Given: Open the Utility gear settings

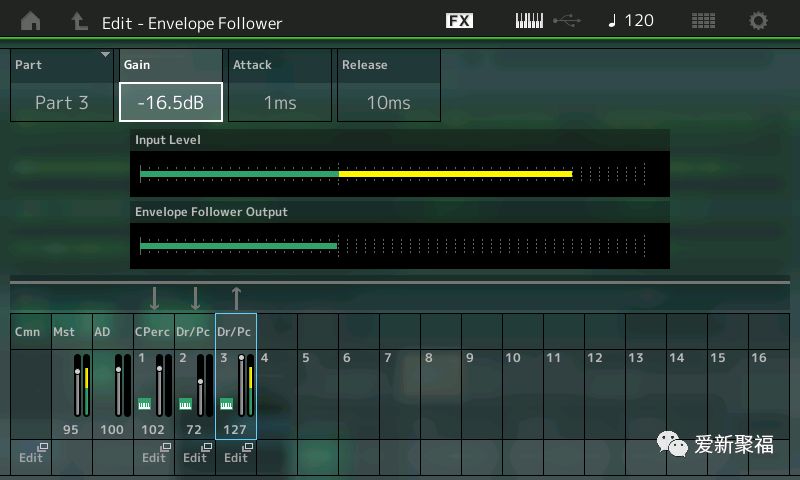Looking at the screenshot, I should click(759, 21).
